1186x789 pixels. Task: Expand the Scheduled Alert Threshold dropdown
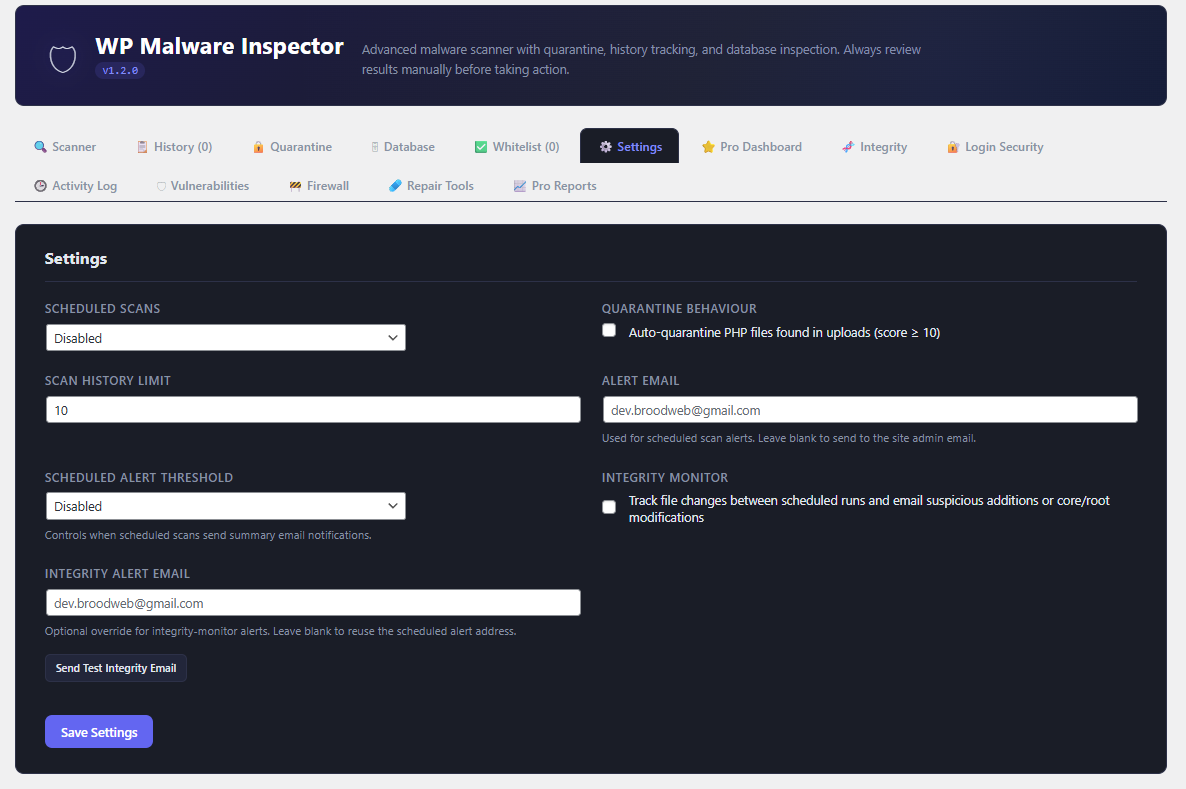[225, 506]
